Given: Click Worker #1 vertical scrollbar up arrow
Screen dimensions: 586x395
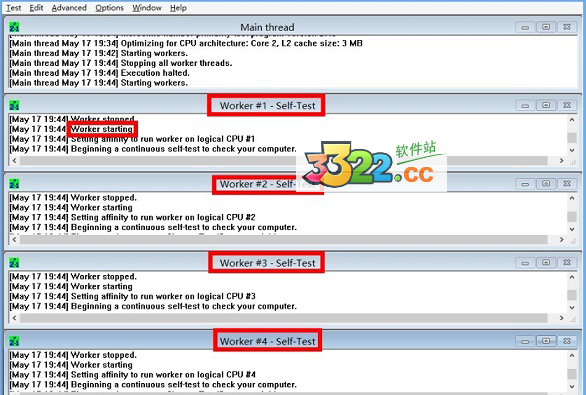Looking at the screenshot, I should coord(572,120).
